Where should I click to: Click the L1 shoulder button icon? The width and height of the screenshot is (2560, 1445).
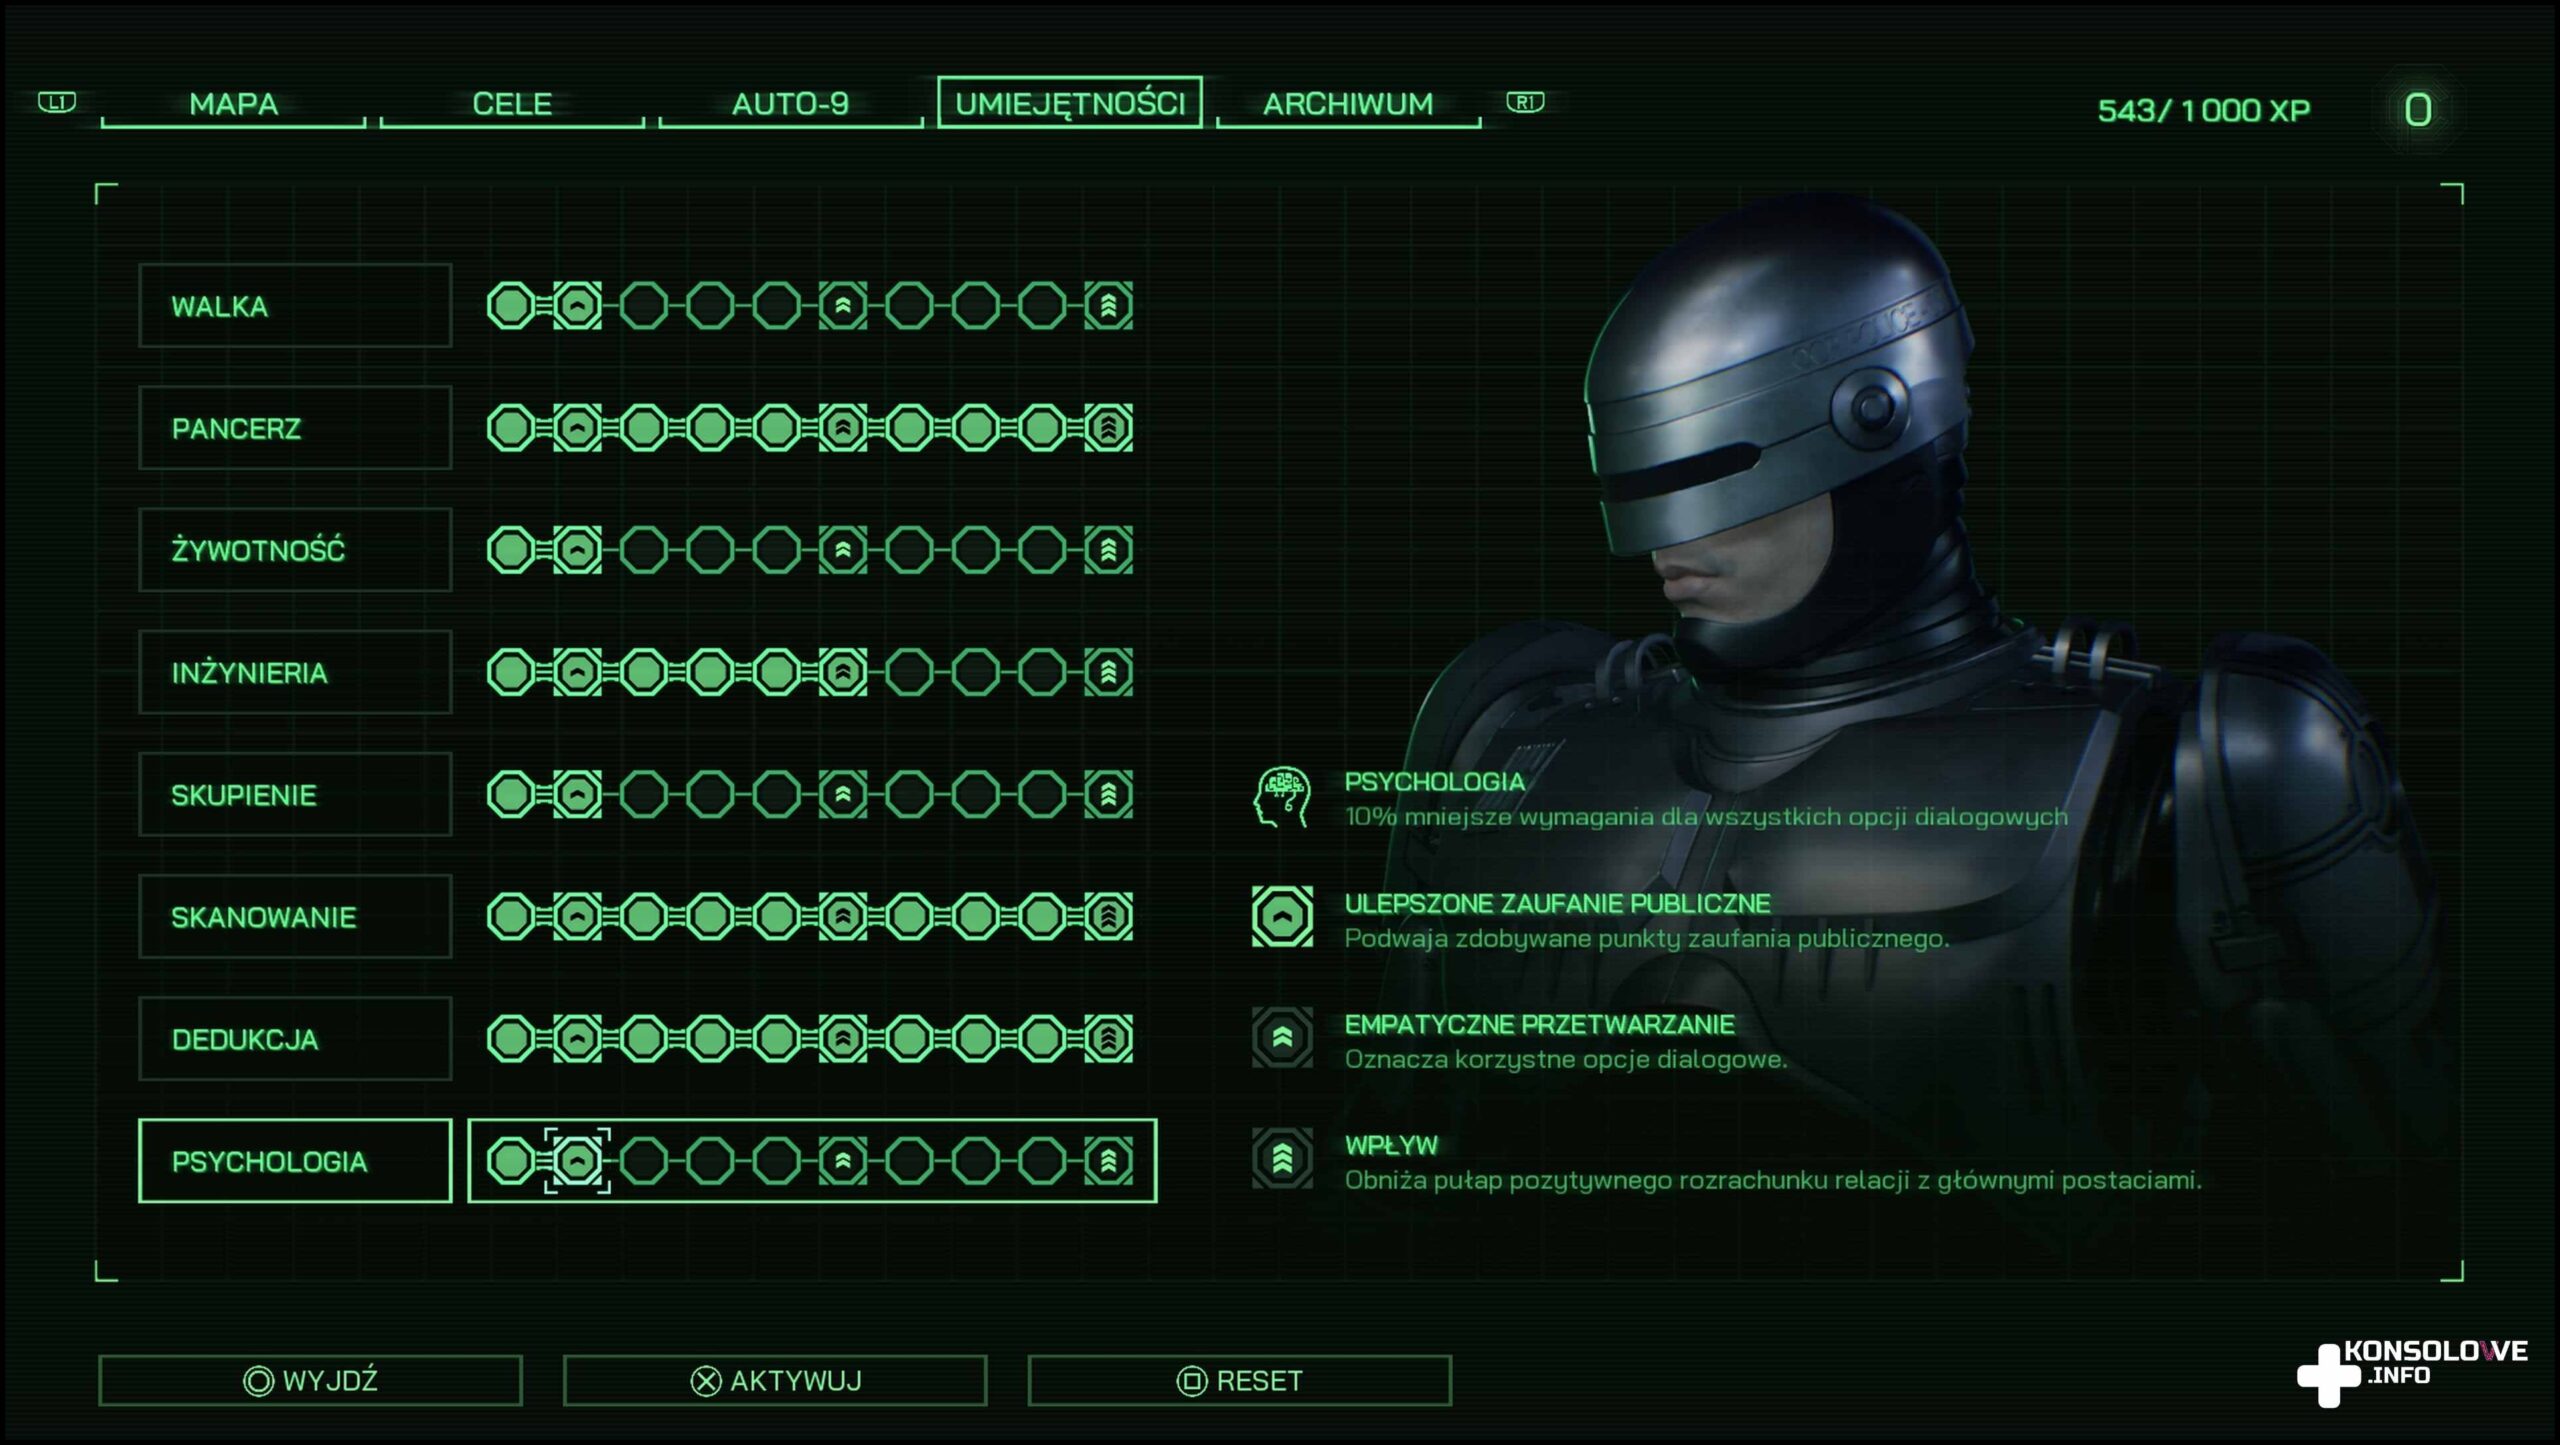coord(56,102)
